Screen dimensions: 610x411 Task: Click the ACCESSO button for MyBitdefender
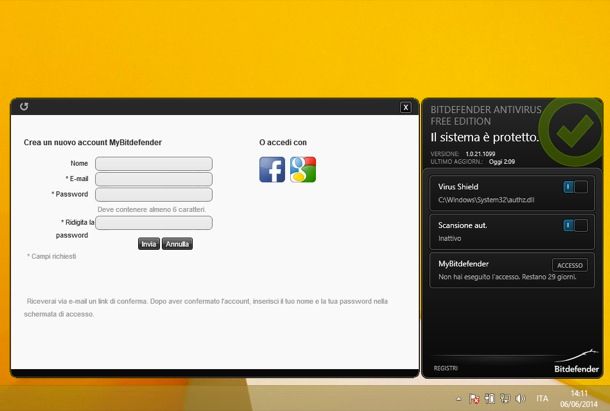[x=570, y=265]
